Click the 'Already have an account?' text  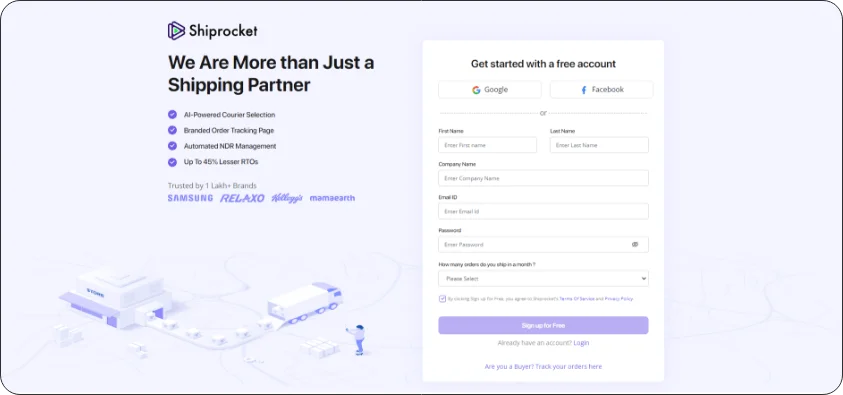click(534, 343)
